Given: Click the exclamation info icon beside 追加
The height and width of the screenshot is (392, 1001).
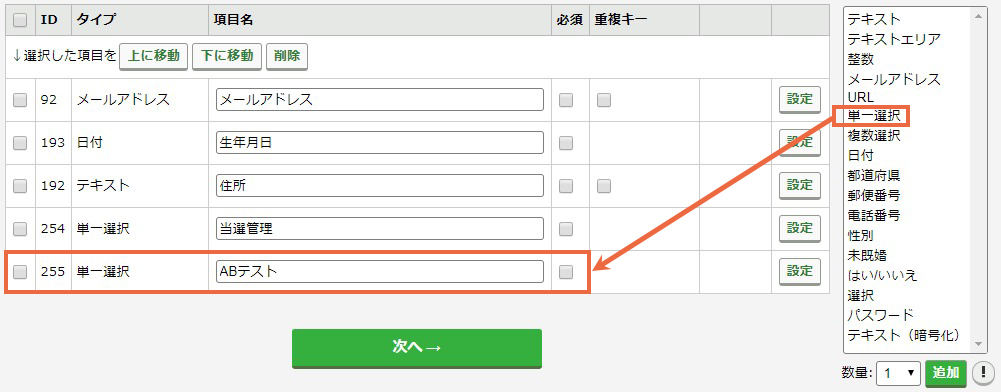Looking at the screenshot, I should point(980,373).
